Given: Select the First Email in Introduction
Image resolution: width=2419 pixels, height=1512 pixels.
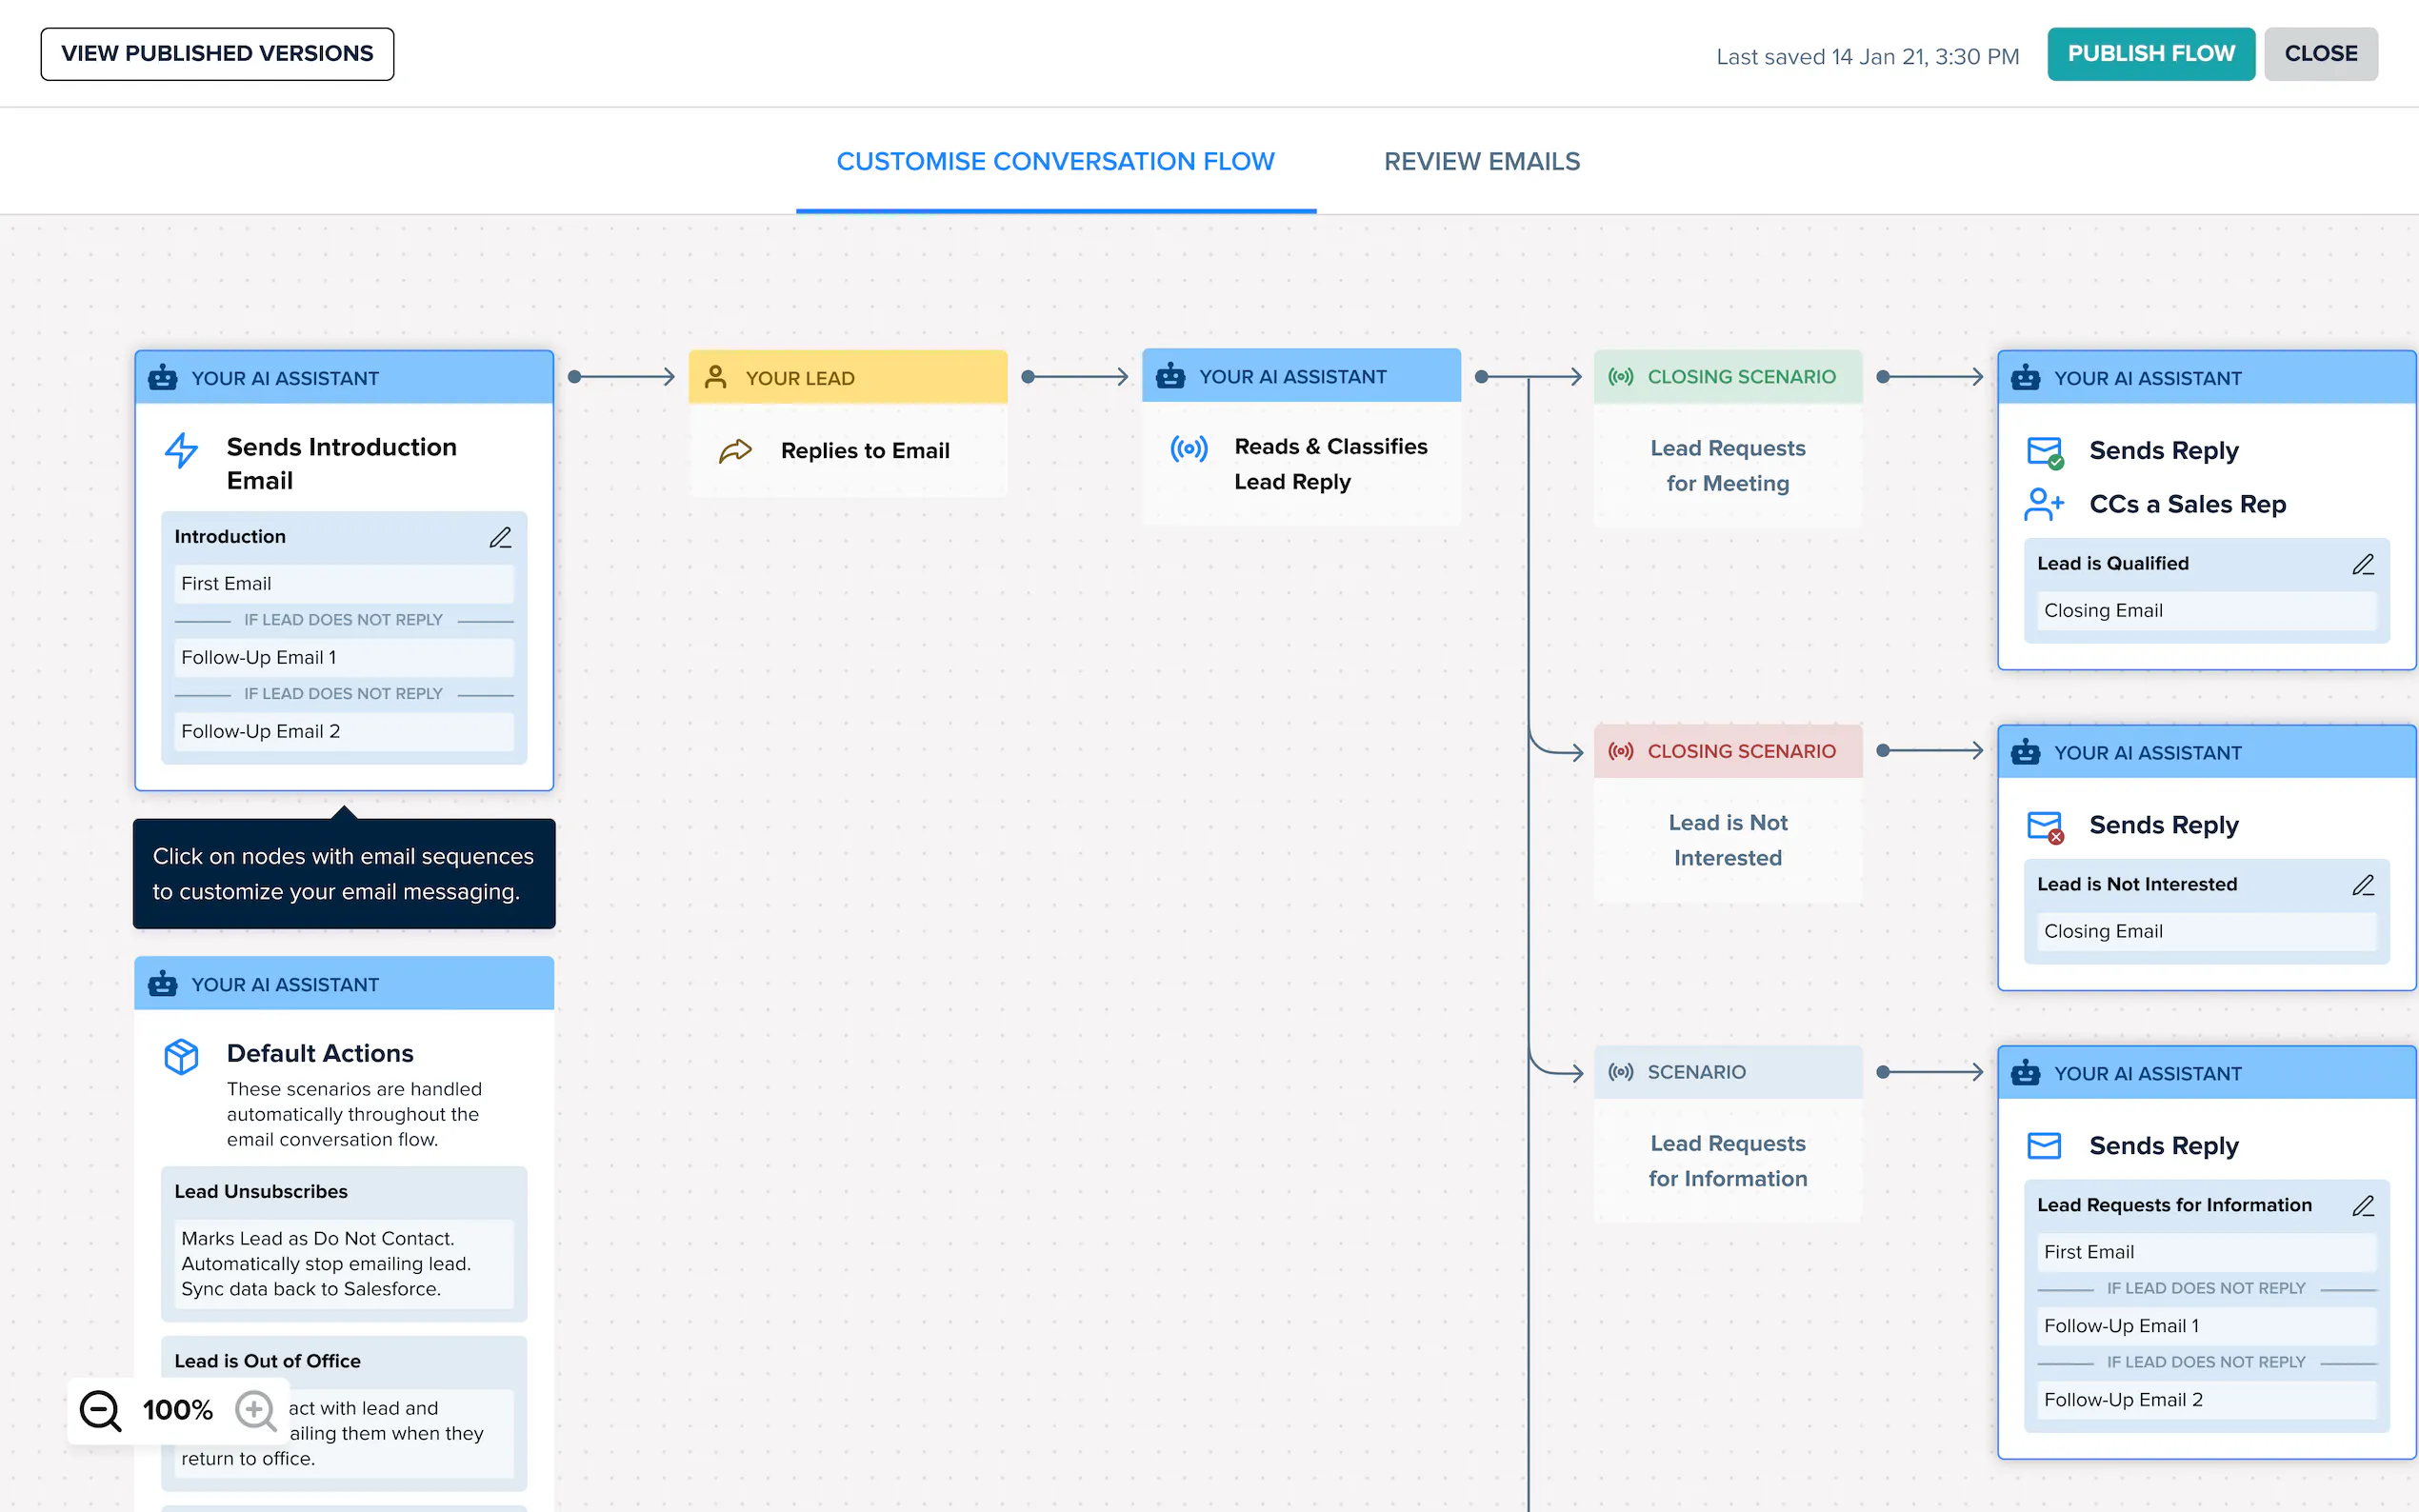Looking at the screenshot, I should pyautogui.click(x=343, y=584).
